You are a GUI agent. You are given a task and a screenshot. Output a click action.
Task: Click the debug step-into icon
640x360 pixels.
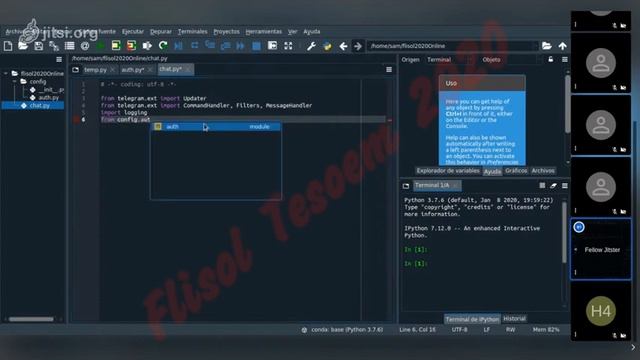coord(210,45)
